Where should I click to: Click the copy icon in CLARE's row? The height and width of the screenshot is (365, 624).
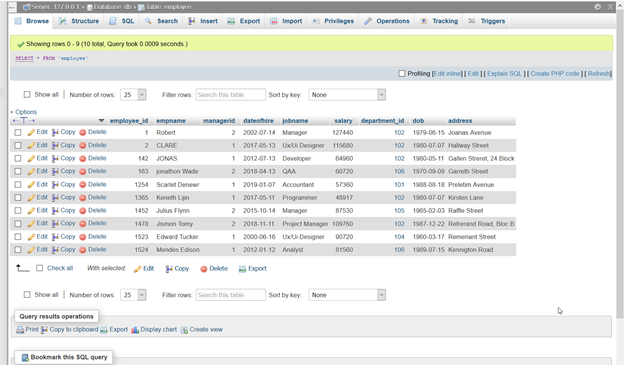(55, 145)
